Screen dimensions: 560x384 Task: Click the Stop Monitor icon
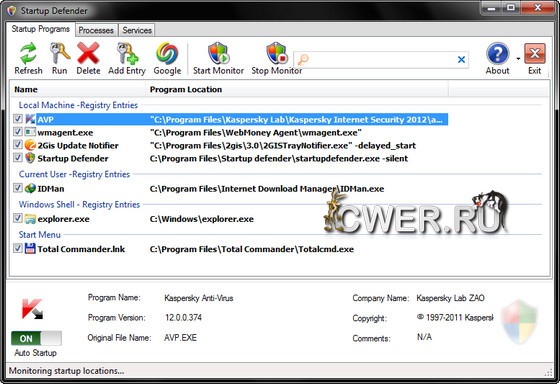[277, 54]
